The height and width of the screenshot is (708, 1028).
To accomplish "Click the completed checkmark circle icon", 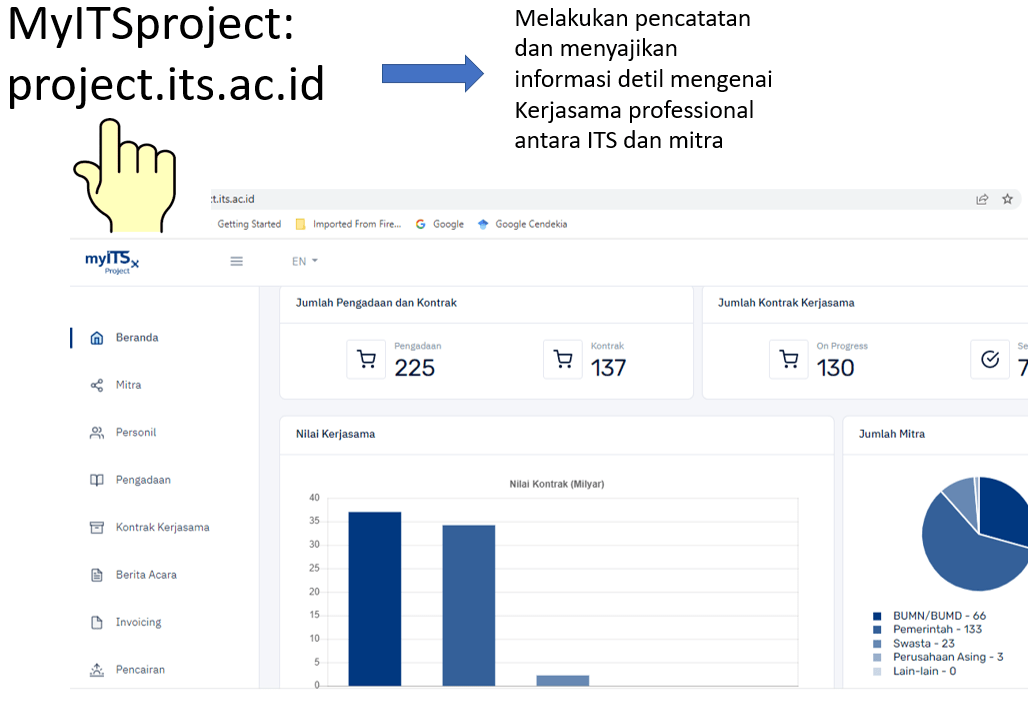I will coord(990,359).
